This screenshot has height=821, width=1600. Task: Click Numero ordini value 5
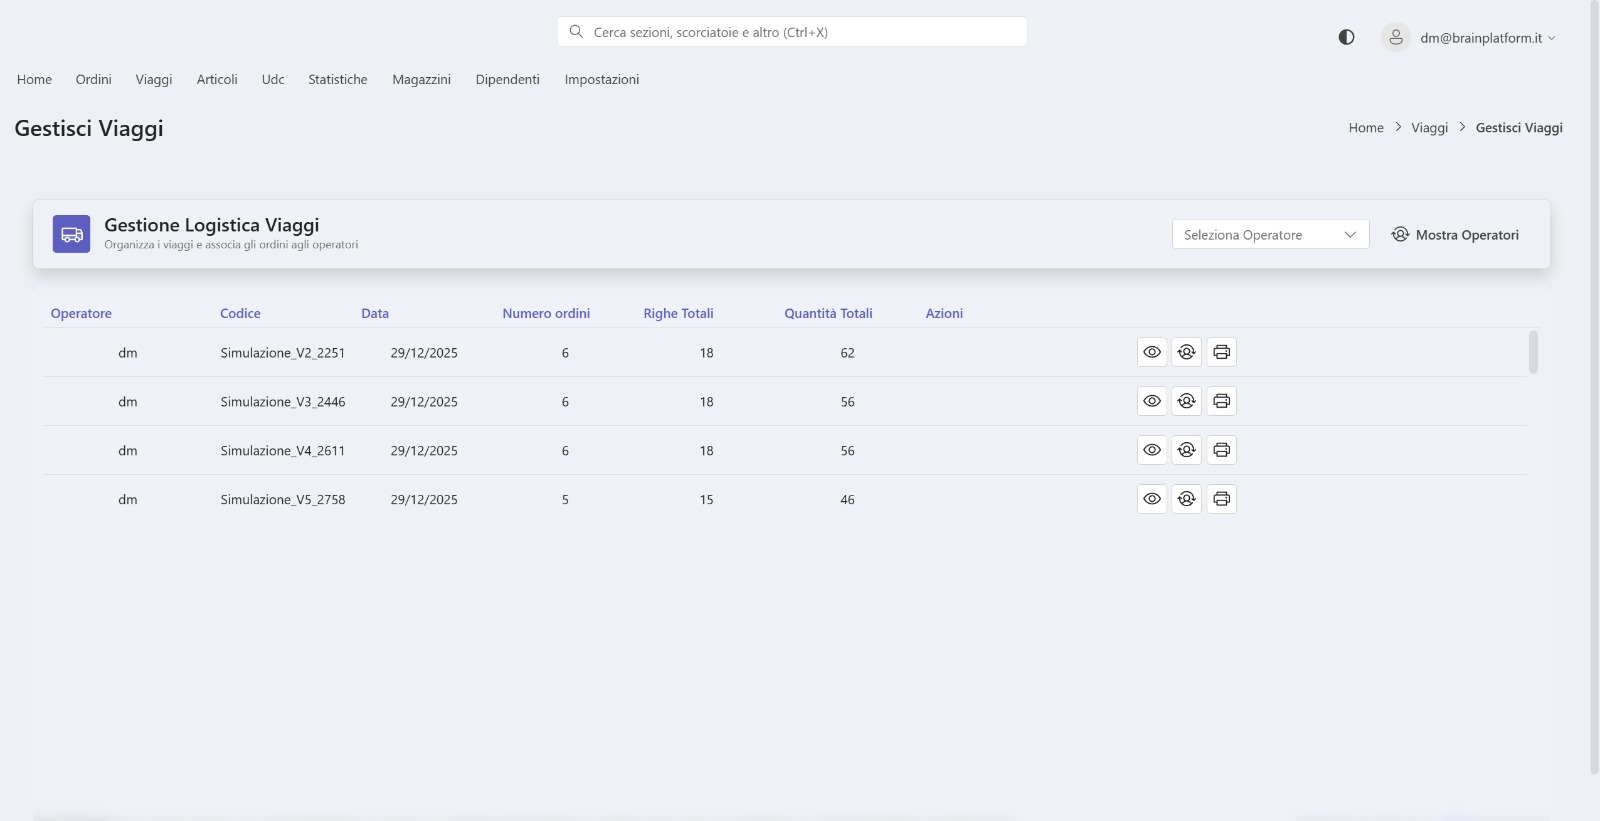point(565,500)
